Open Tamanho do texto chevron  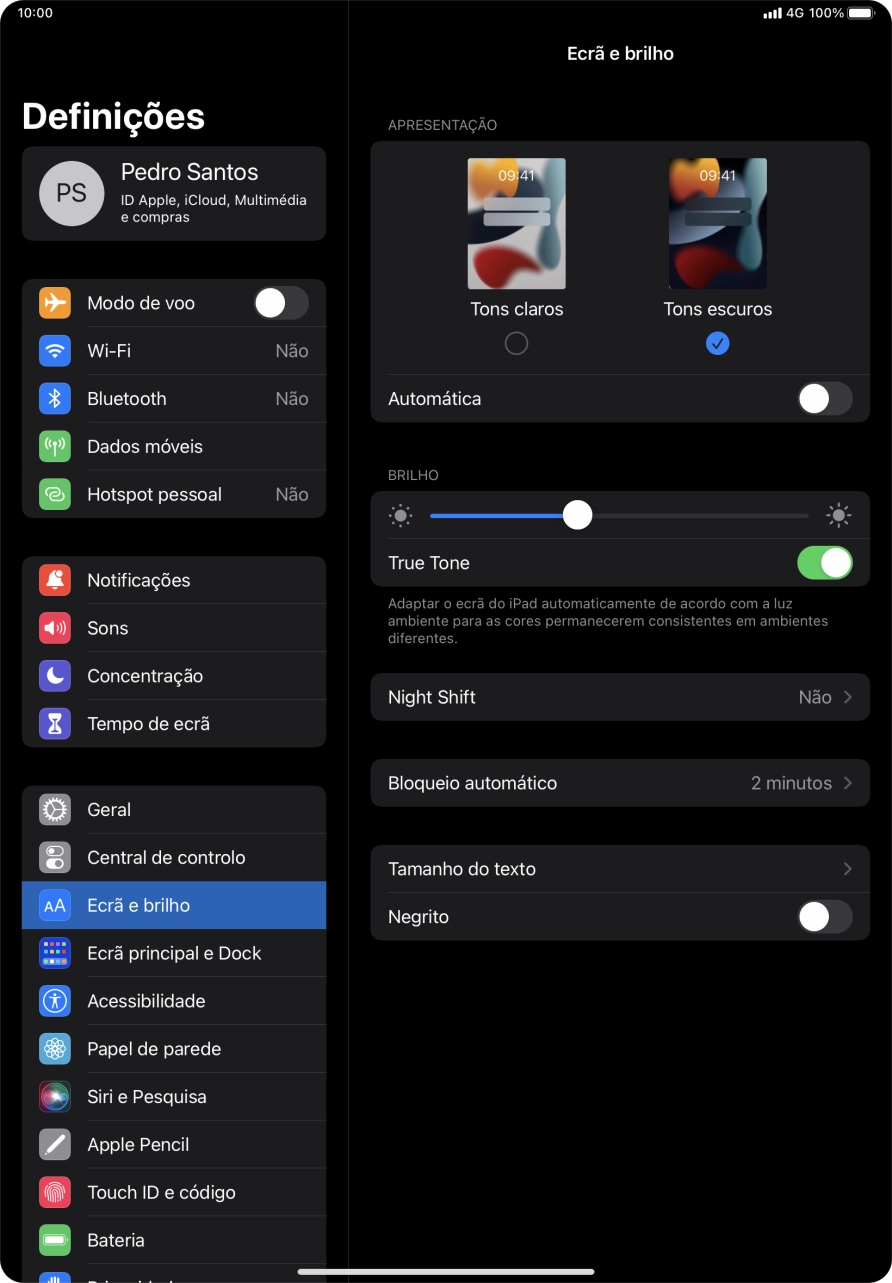(x=847, y=869)
